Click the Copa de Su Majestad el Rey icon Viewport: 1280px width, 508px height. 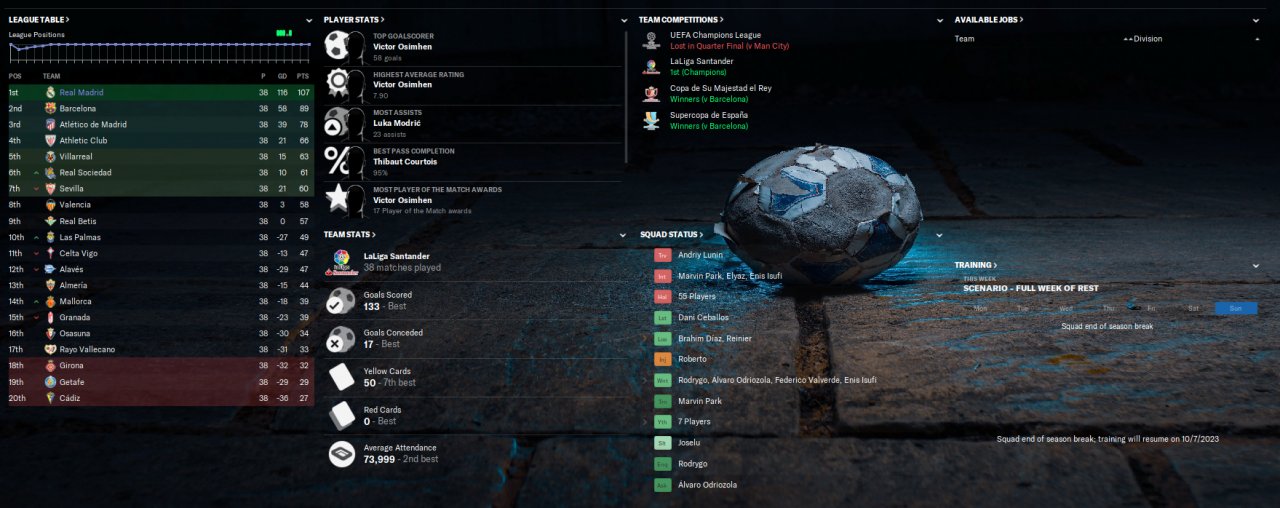(x=651, y=94)
